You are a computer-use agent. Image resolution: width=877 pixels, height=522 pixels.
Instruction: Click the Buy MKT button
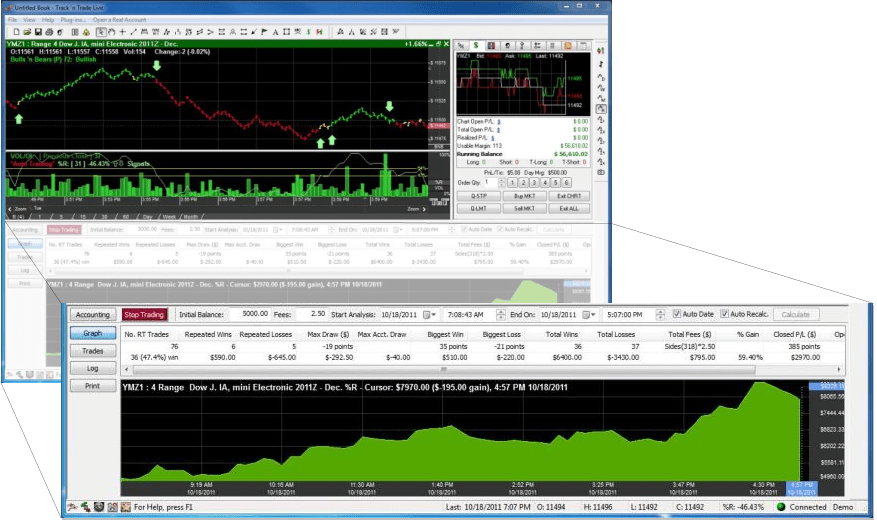pyautogui.click(x=525, y=196)
